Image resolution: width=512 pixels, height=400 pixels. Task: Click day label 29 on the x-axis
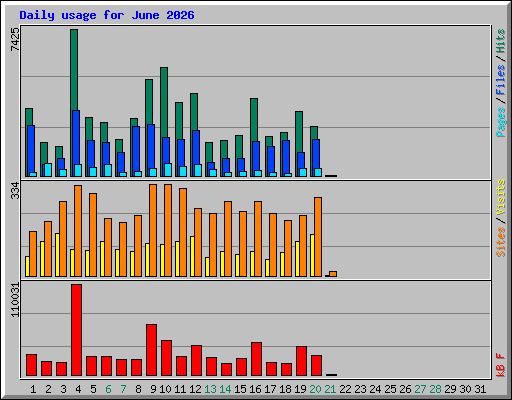(450, 389)
